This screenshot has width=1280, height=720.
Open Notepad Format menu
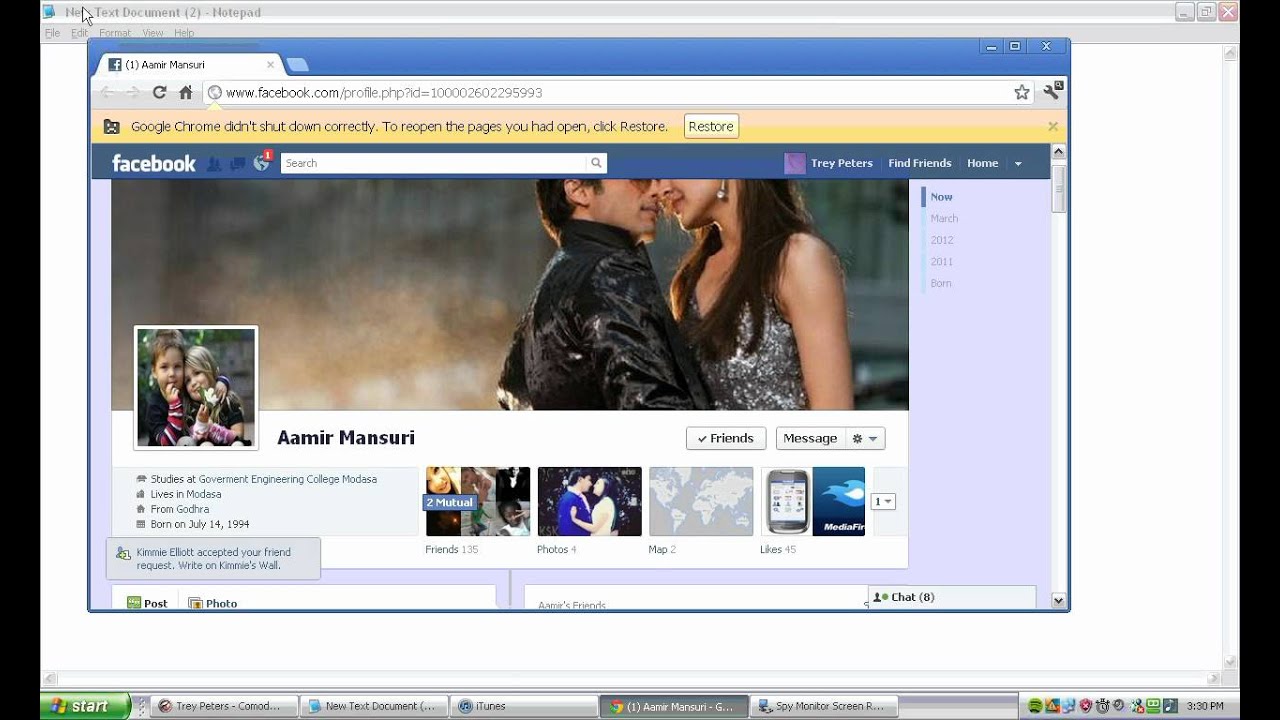[115, 33]
